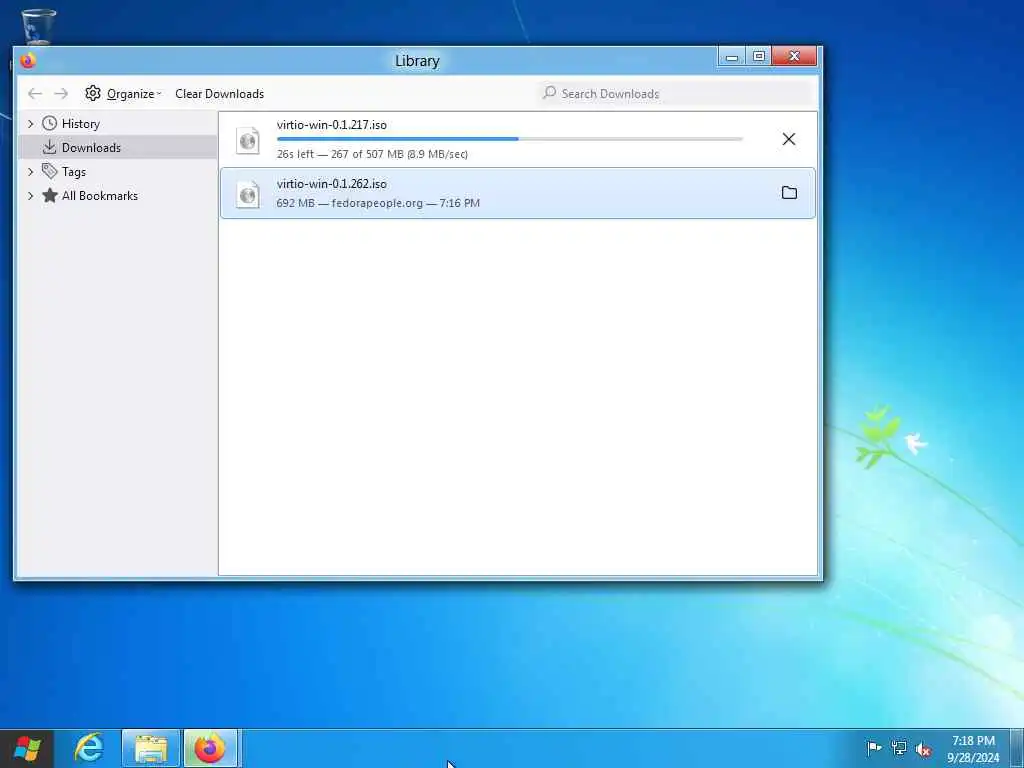This screenshot has height=768, width=1024.
Task: Cancel the virtio-win-0.1.217.iso download
Action: (x=789, y=139)
